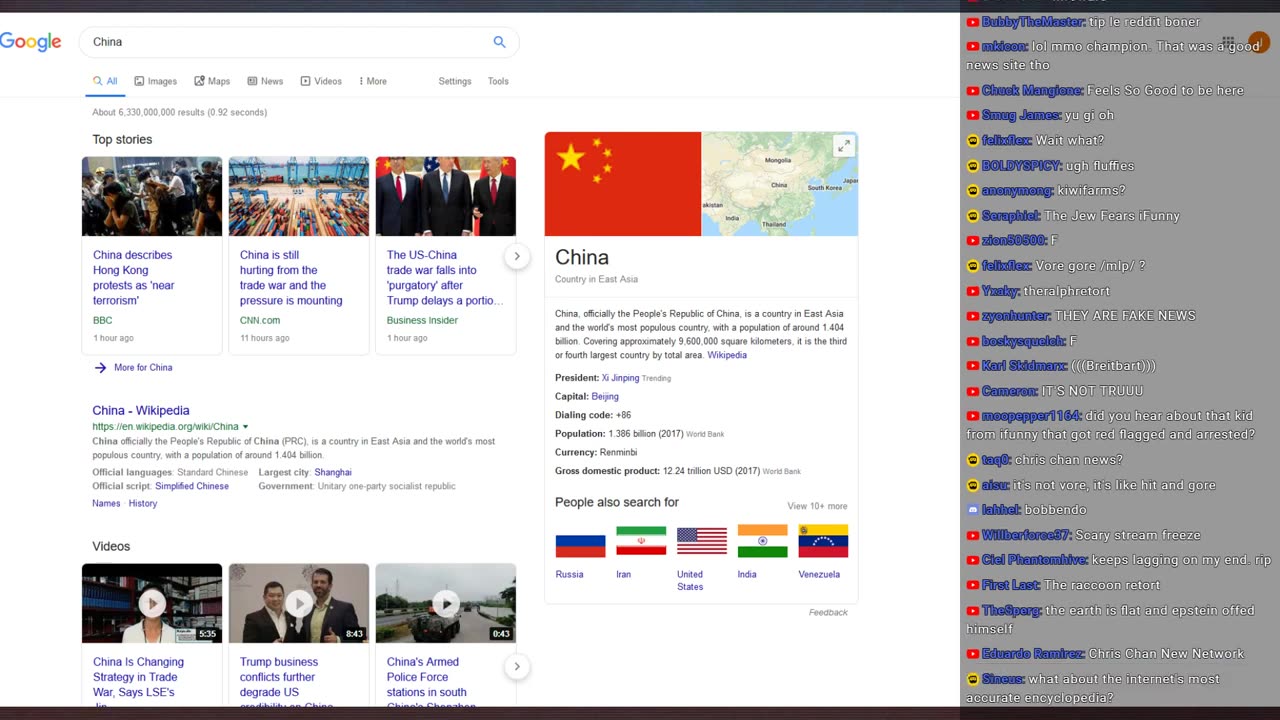Click the Iran flag icon
This screenshot has width=1280, height=720.
coord(641,541)
